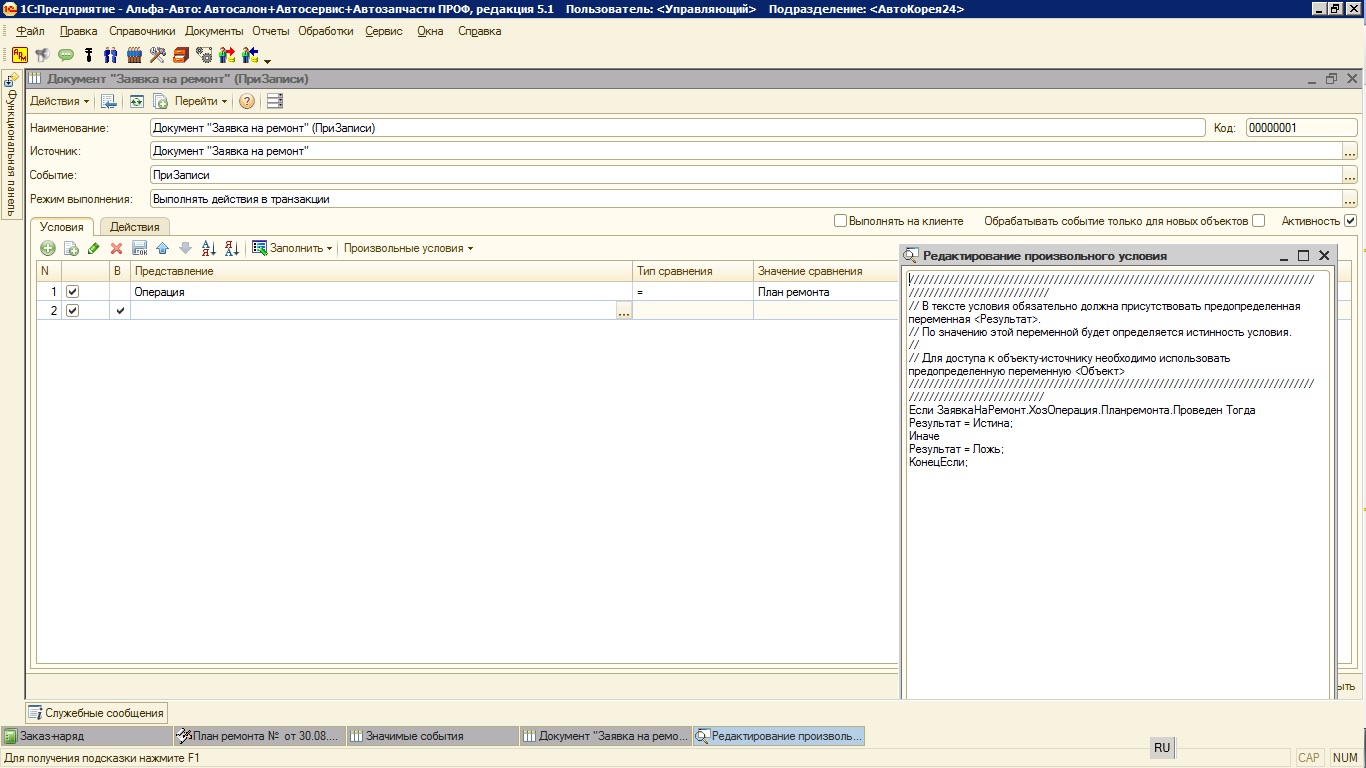Click the gears settings icon in toolbar

[x=204, y=55]
